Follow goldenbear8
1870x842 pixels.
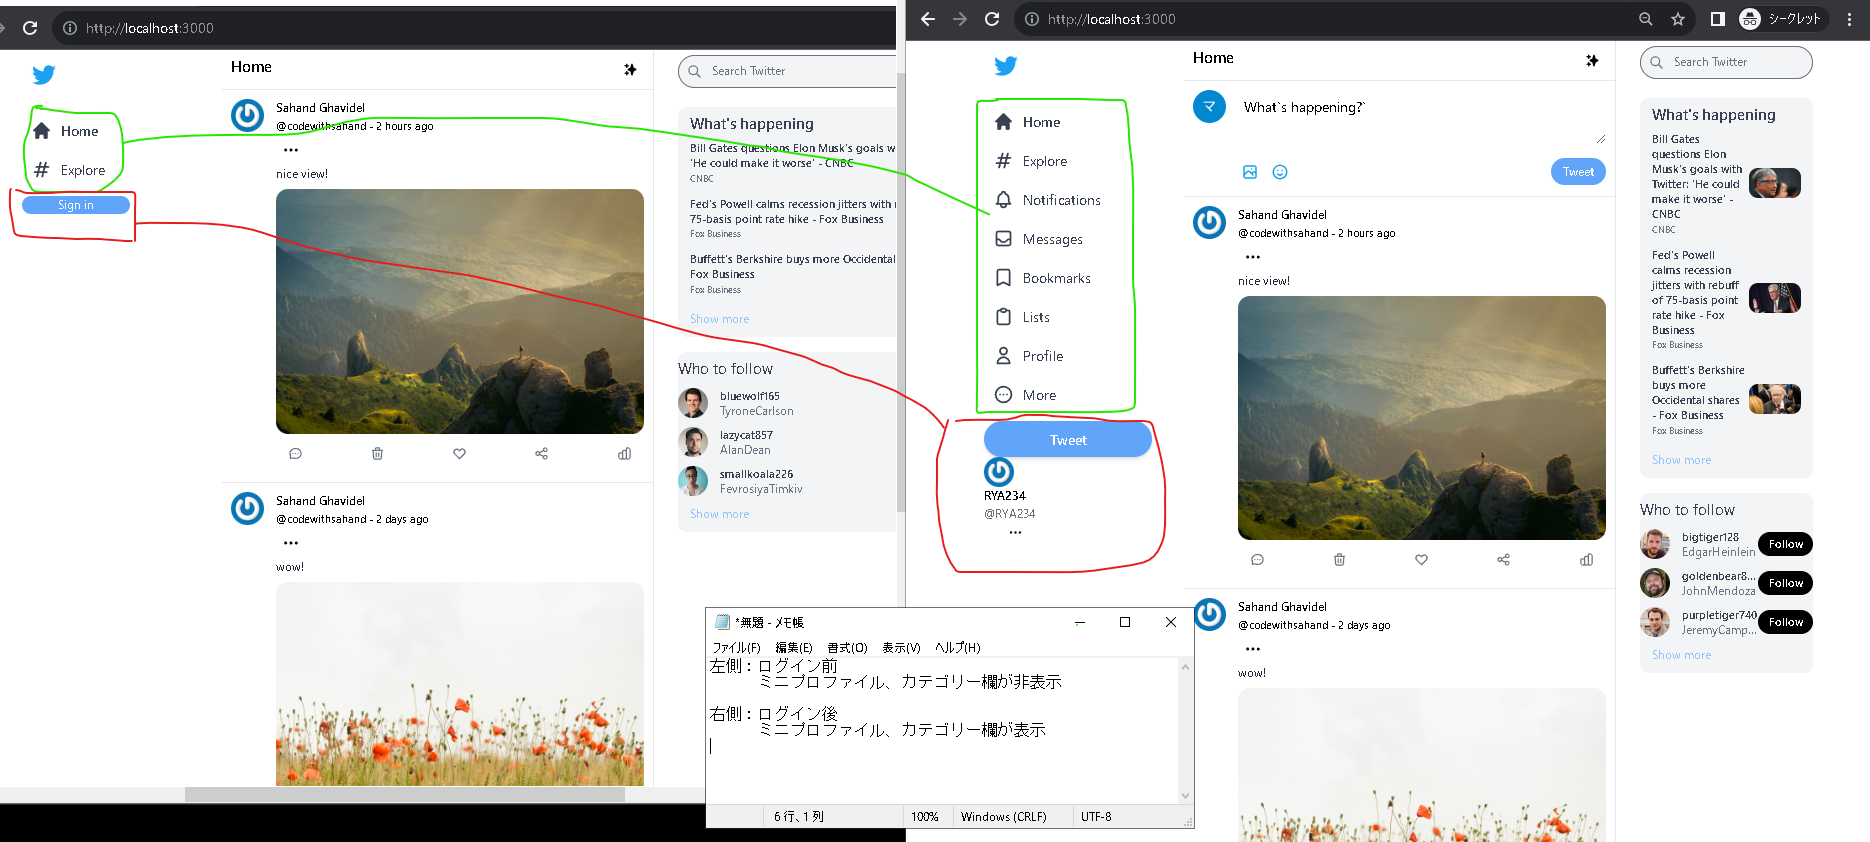pos(1785,583)
